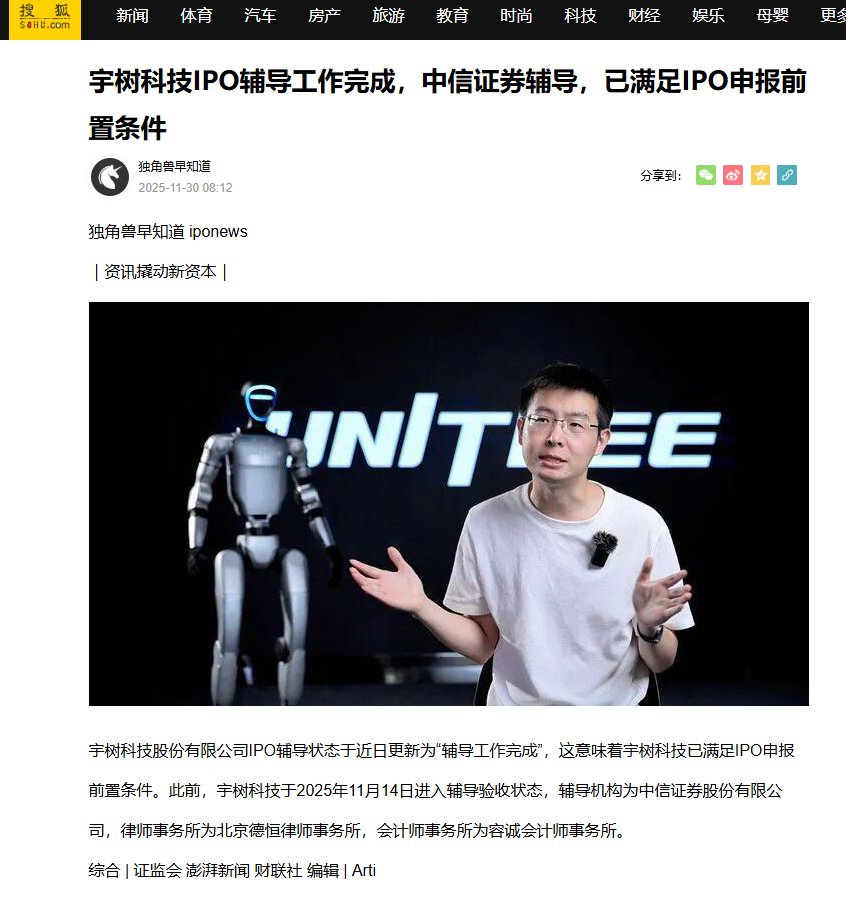Visit the 旅游 channel
This screenshot has height=900, width=846.
[388, 15]
